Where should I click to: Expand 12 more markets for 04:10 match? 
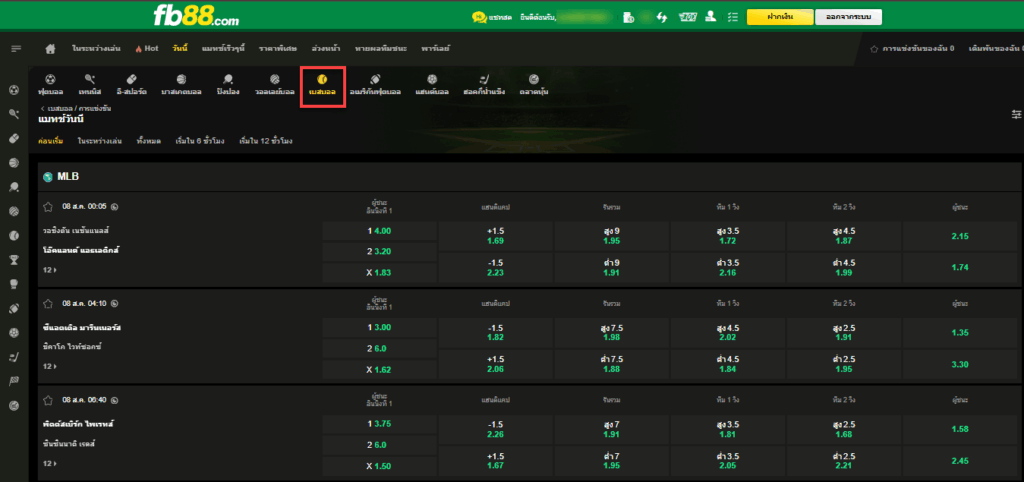coord(50,366)
